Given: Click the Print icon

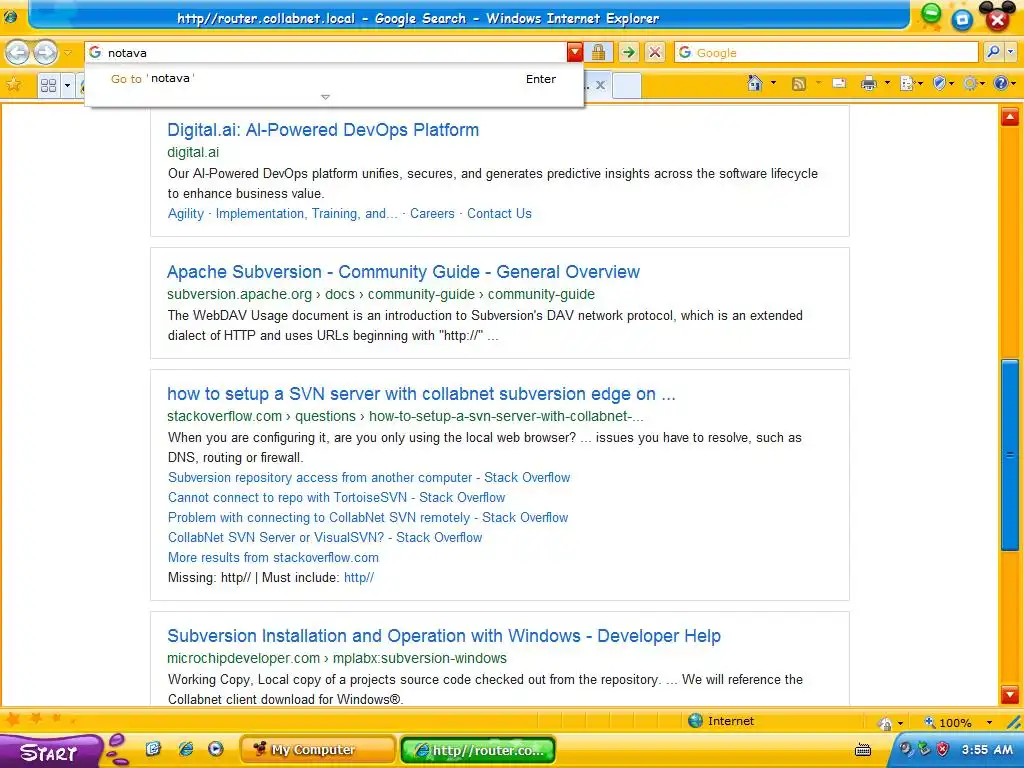Looking at the screenshot, I should point(869,83).
